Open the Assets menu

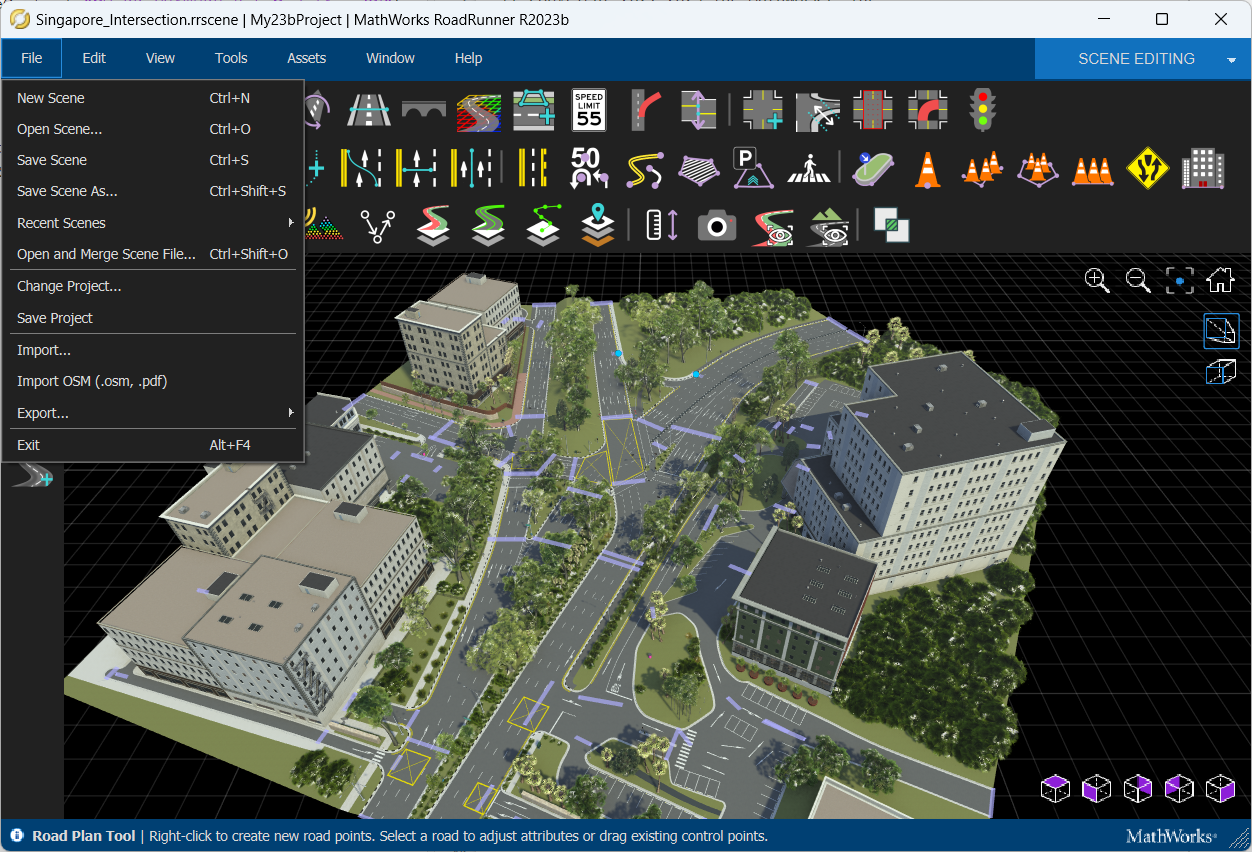[x=306, y=58]
